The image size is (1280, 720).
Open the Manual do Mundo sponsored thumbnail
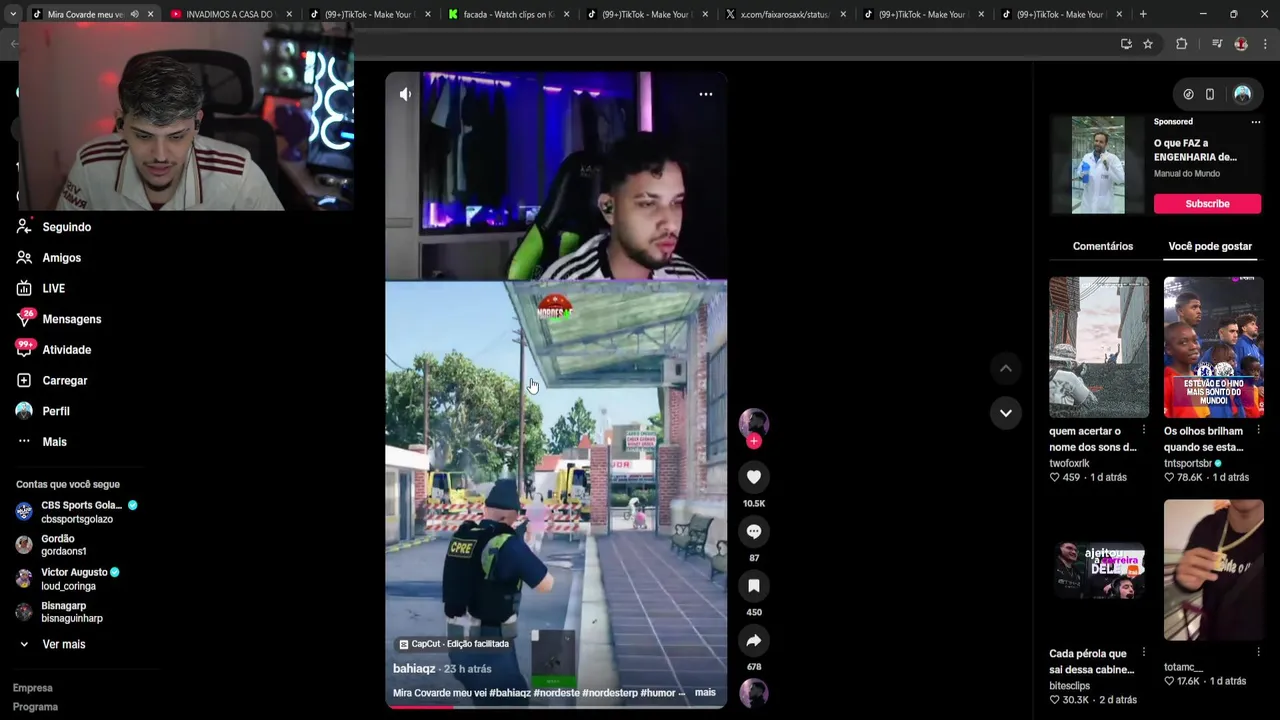[x=1098, y=165]
